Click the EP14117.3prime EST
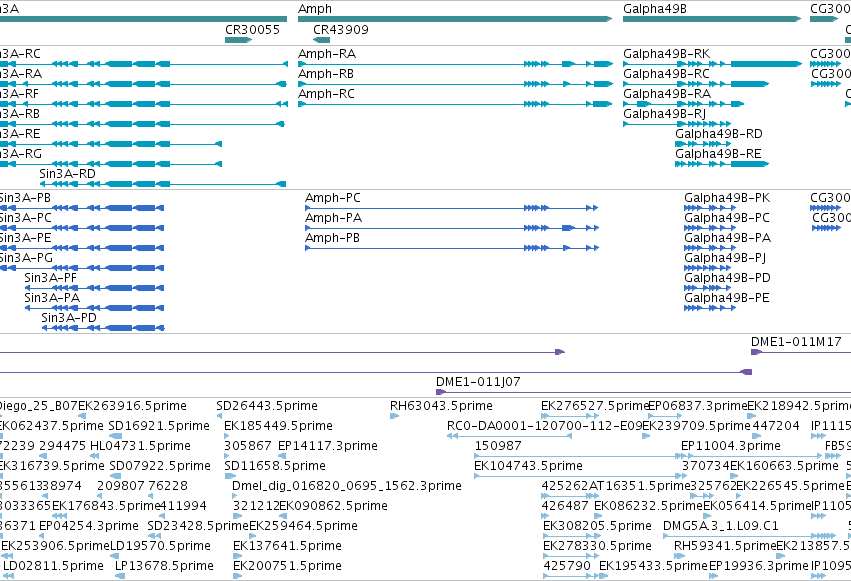This screenshot has width=851, height=581. point(282,456)
